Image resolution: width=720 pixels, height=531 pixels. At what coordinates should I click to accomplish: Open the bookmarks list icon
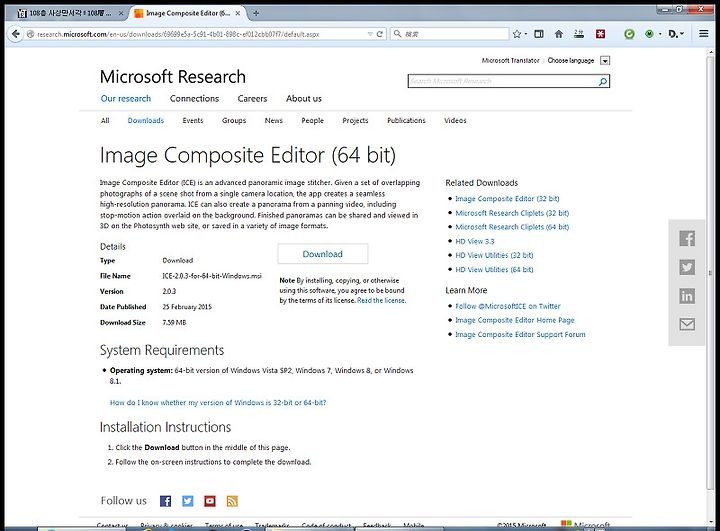539,34
